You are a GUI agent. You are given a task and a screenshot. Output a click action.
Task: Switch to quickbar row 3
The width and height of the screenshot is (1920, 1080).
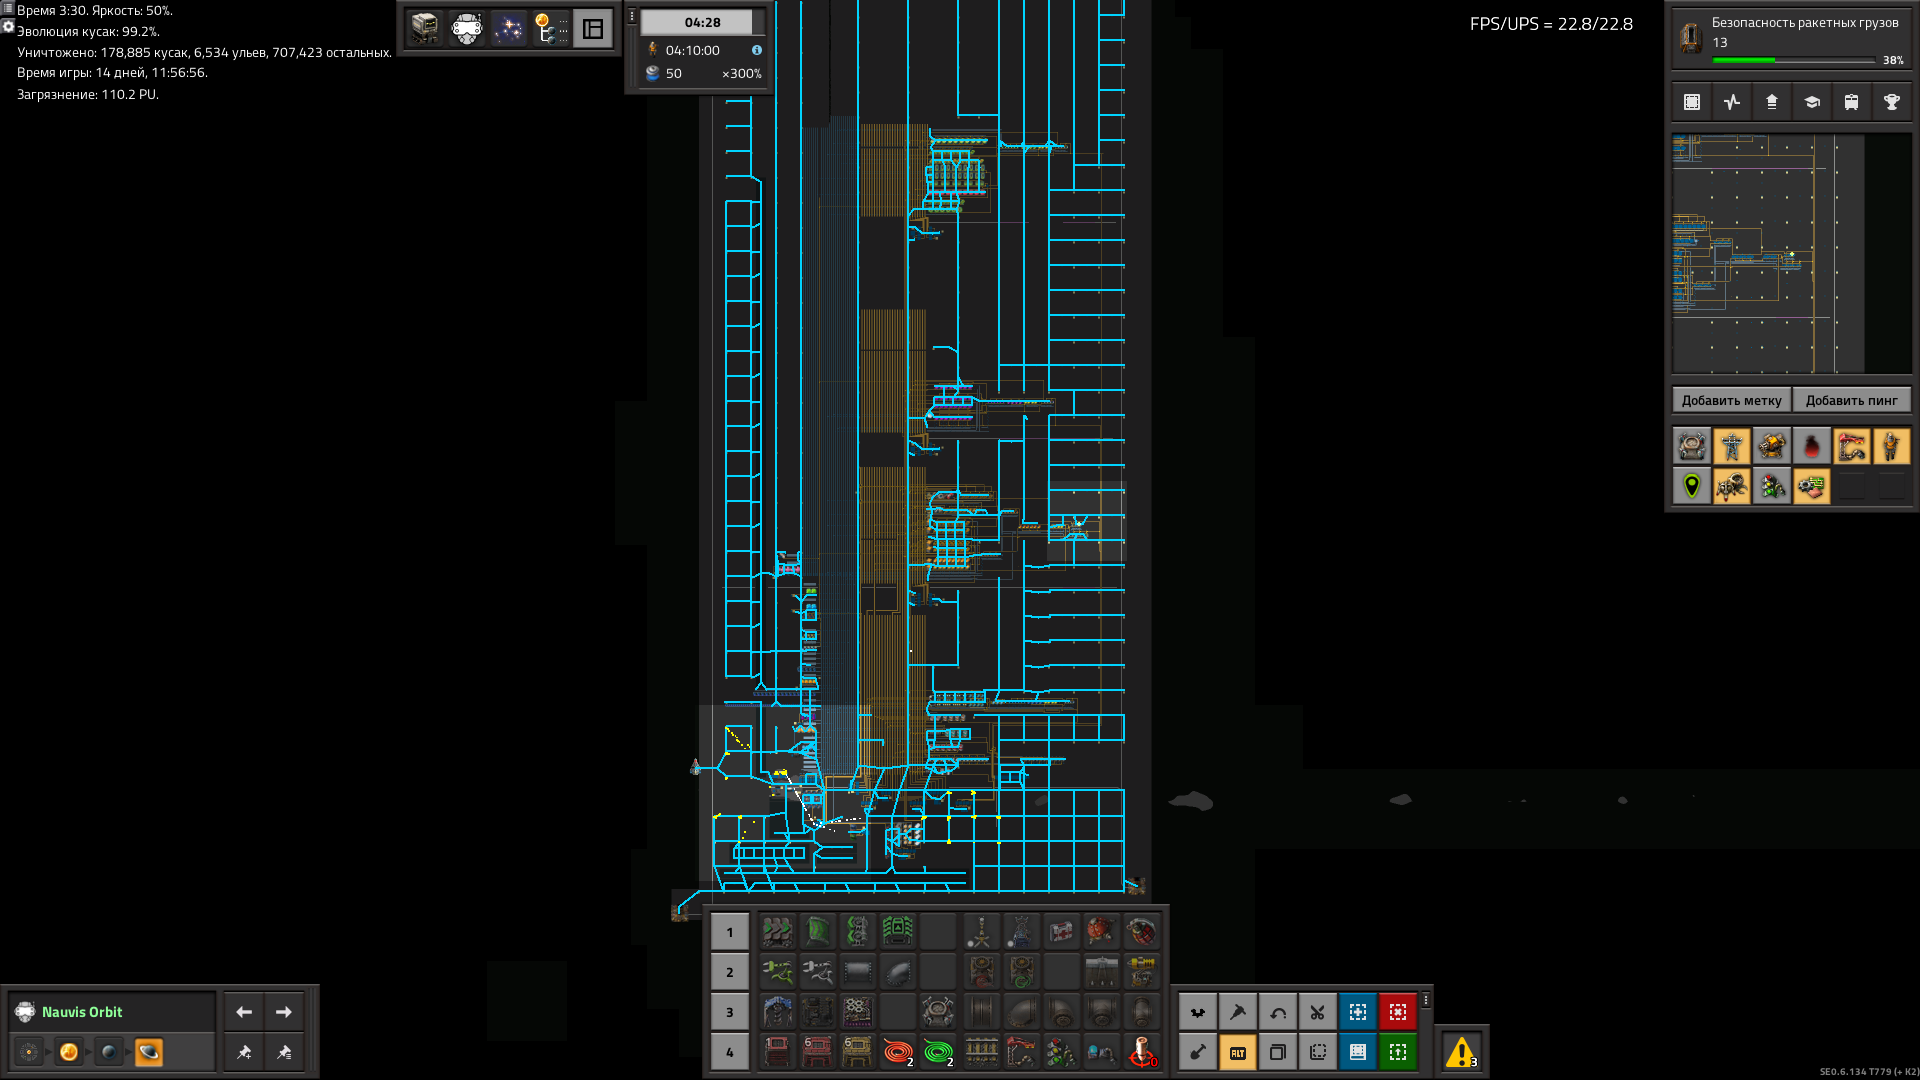tap(729, 1012)
